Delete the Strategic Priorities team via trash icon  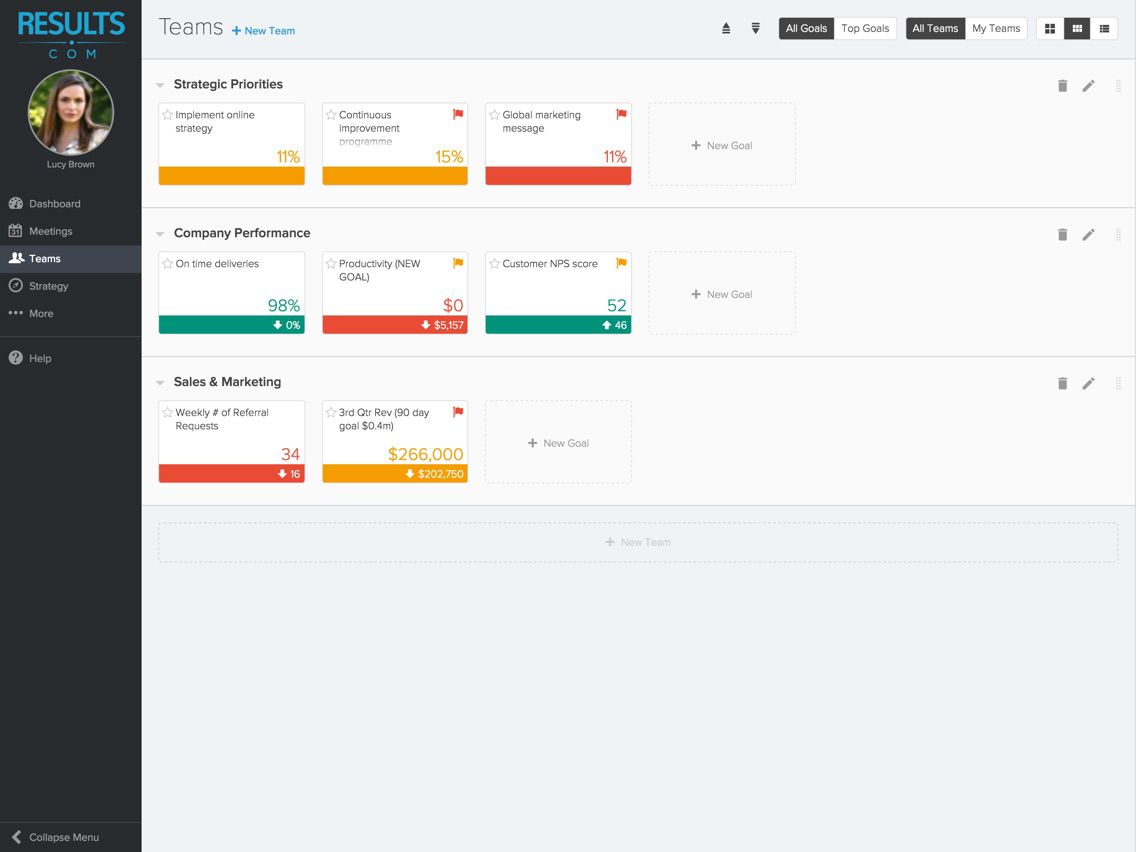1062,85
